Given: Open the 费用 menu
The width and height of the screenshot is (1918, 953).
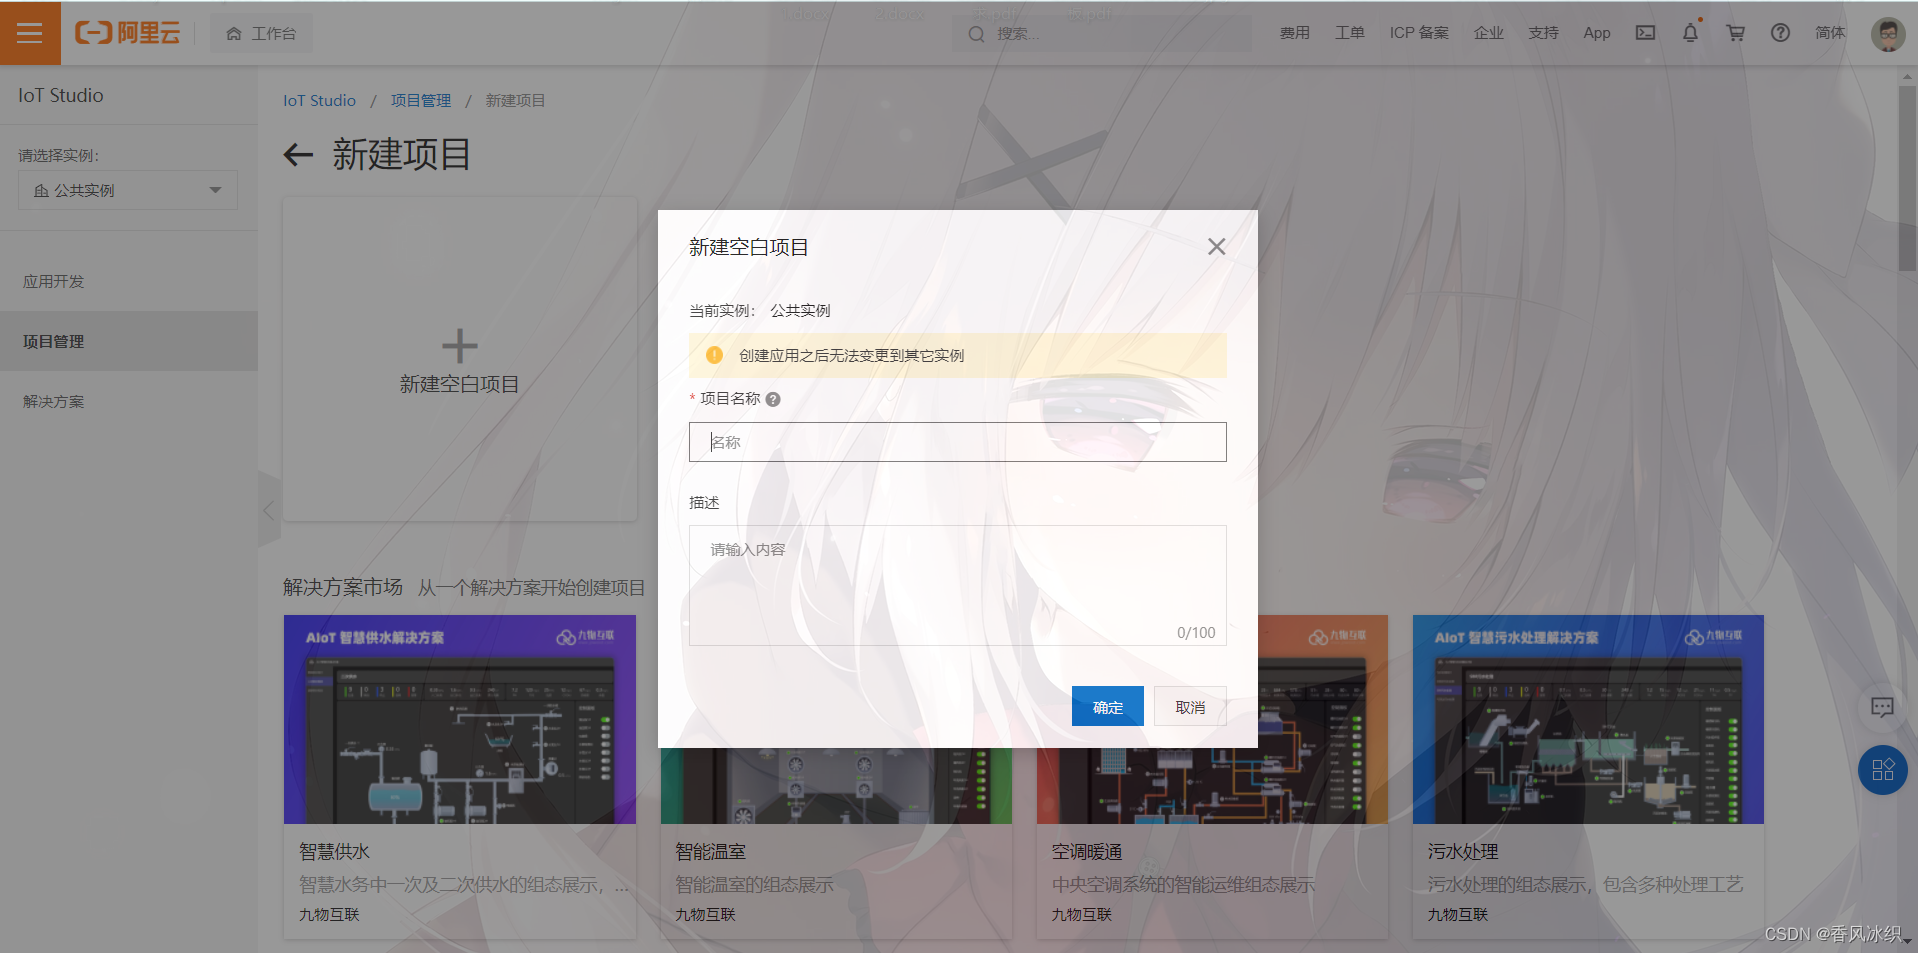Looking at the screenshot, I should [x=1294, y=33].
